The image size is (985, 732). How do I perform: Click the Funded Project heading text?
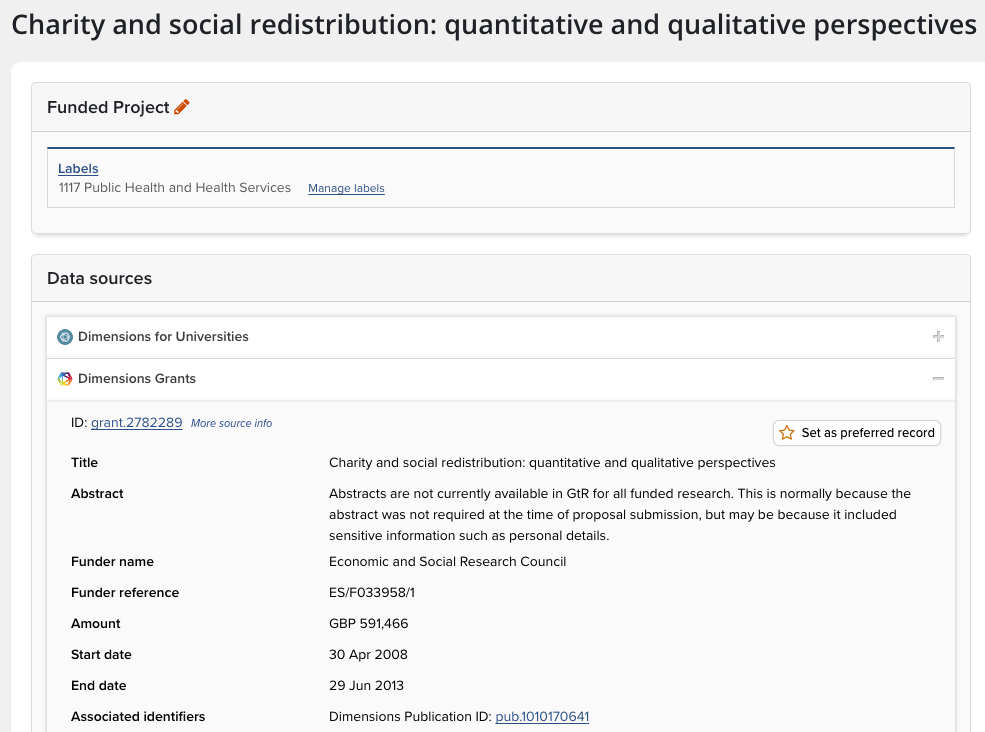108,107
